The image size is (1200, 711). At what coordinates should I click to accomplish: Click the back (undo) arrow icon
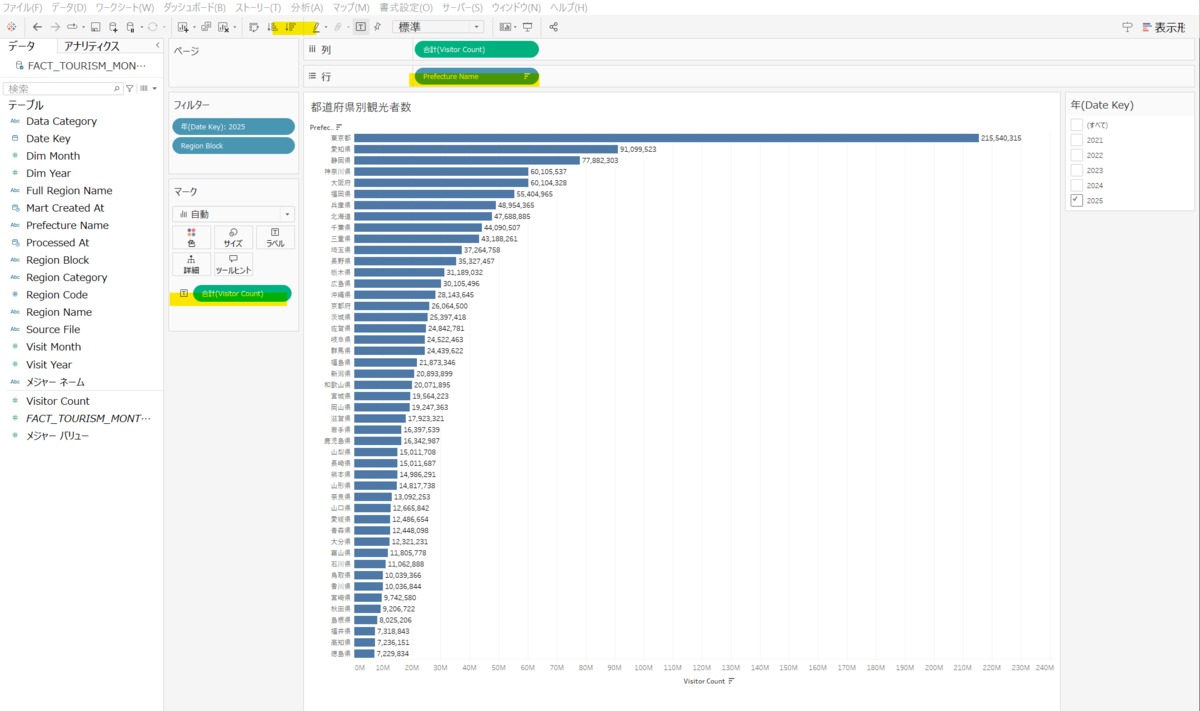click(38, 27)
